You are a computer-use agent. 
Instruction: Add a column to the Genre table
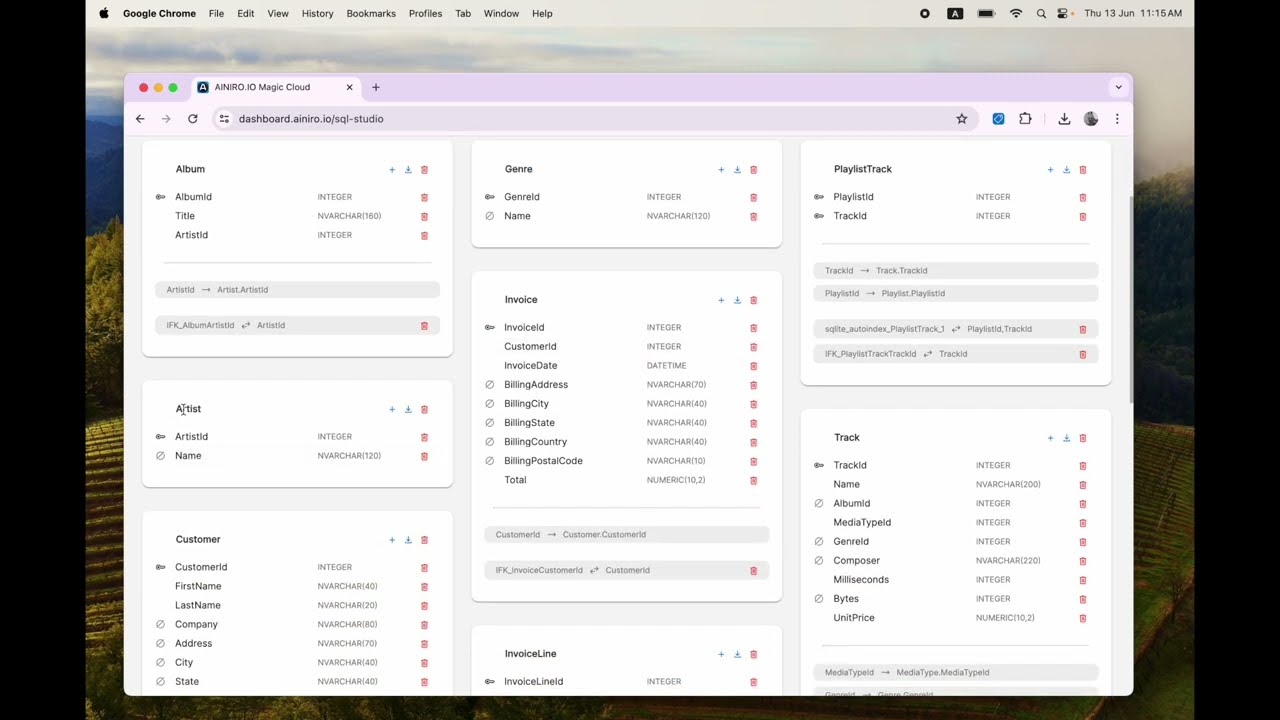click(721, 170)
